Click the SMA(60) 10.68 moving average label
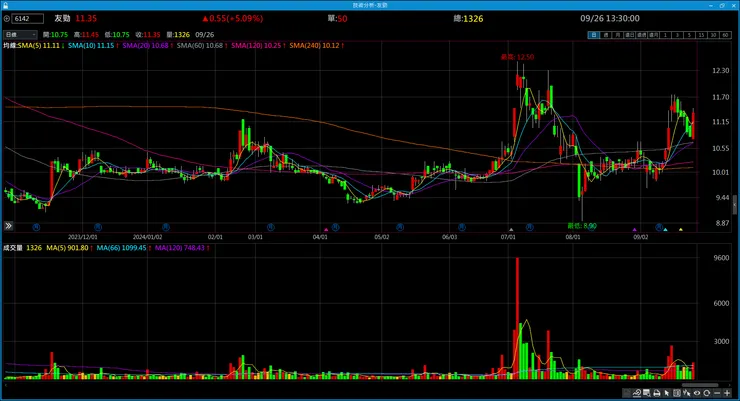The height and width of the screenshot is (401, 740). (x=202, y=46)
